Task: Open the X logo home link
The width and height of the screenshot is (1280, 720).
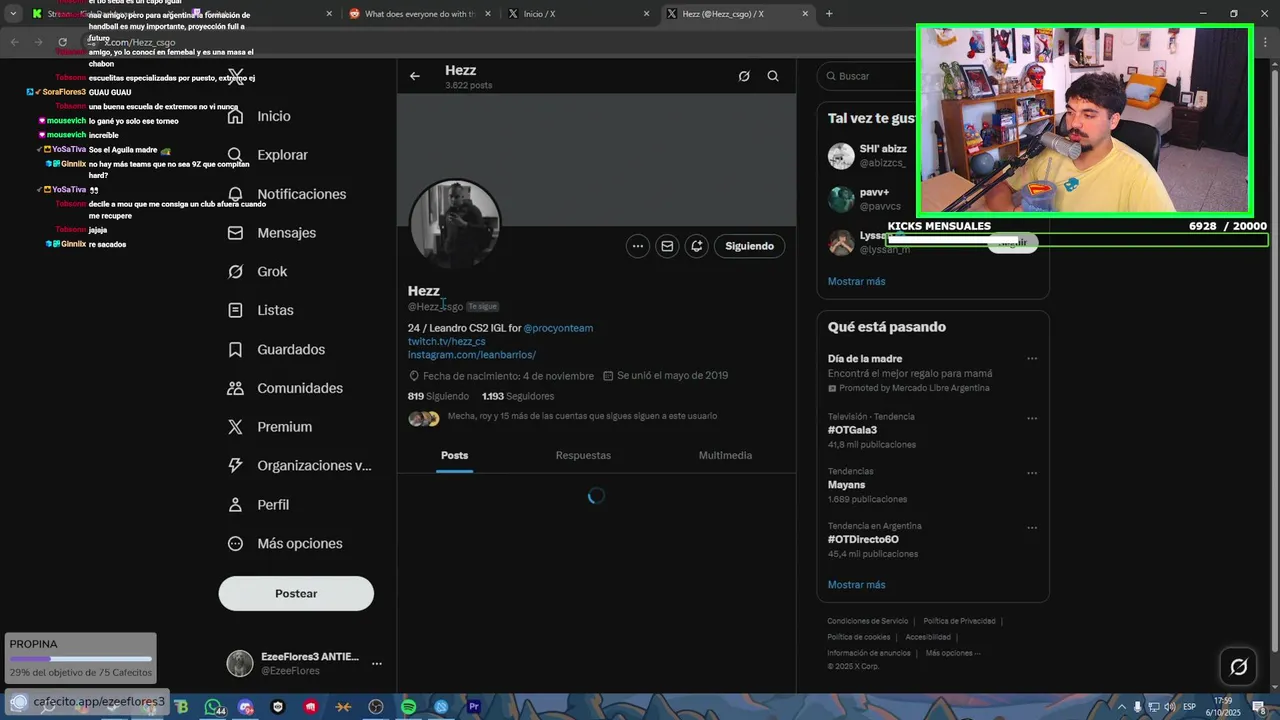Action: (x=235, y=77)
